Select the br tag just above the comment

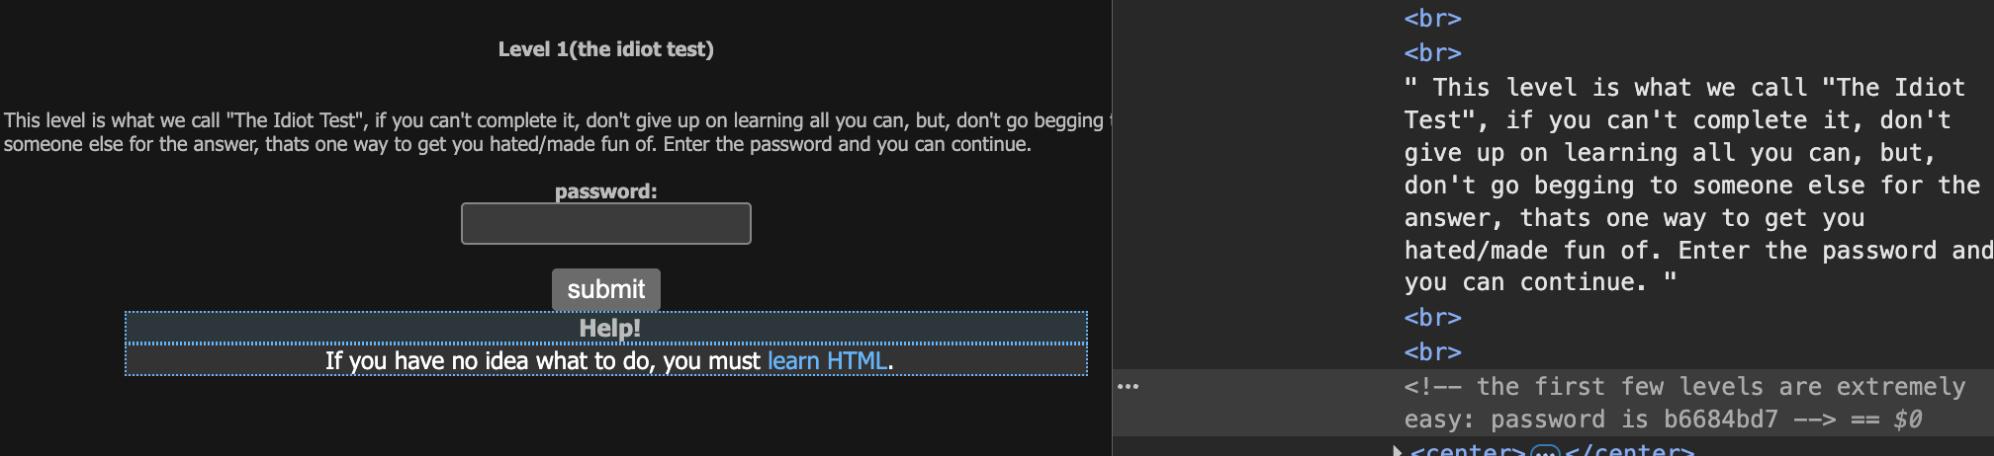[x=1432, y=352]
